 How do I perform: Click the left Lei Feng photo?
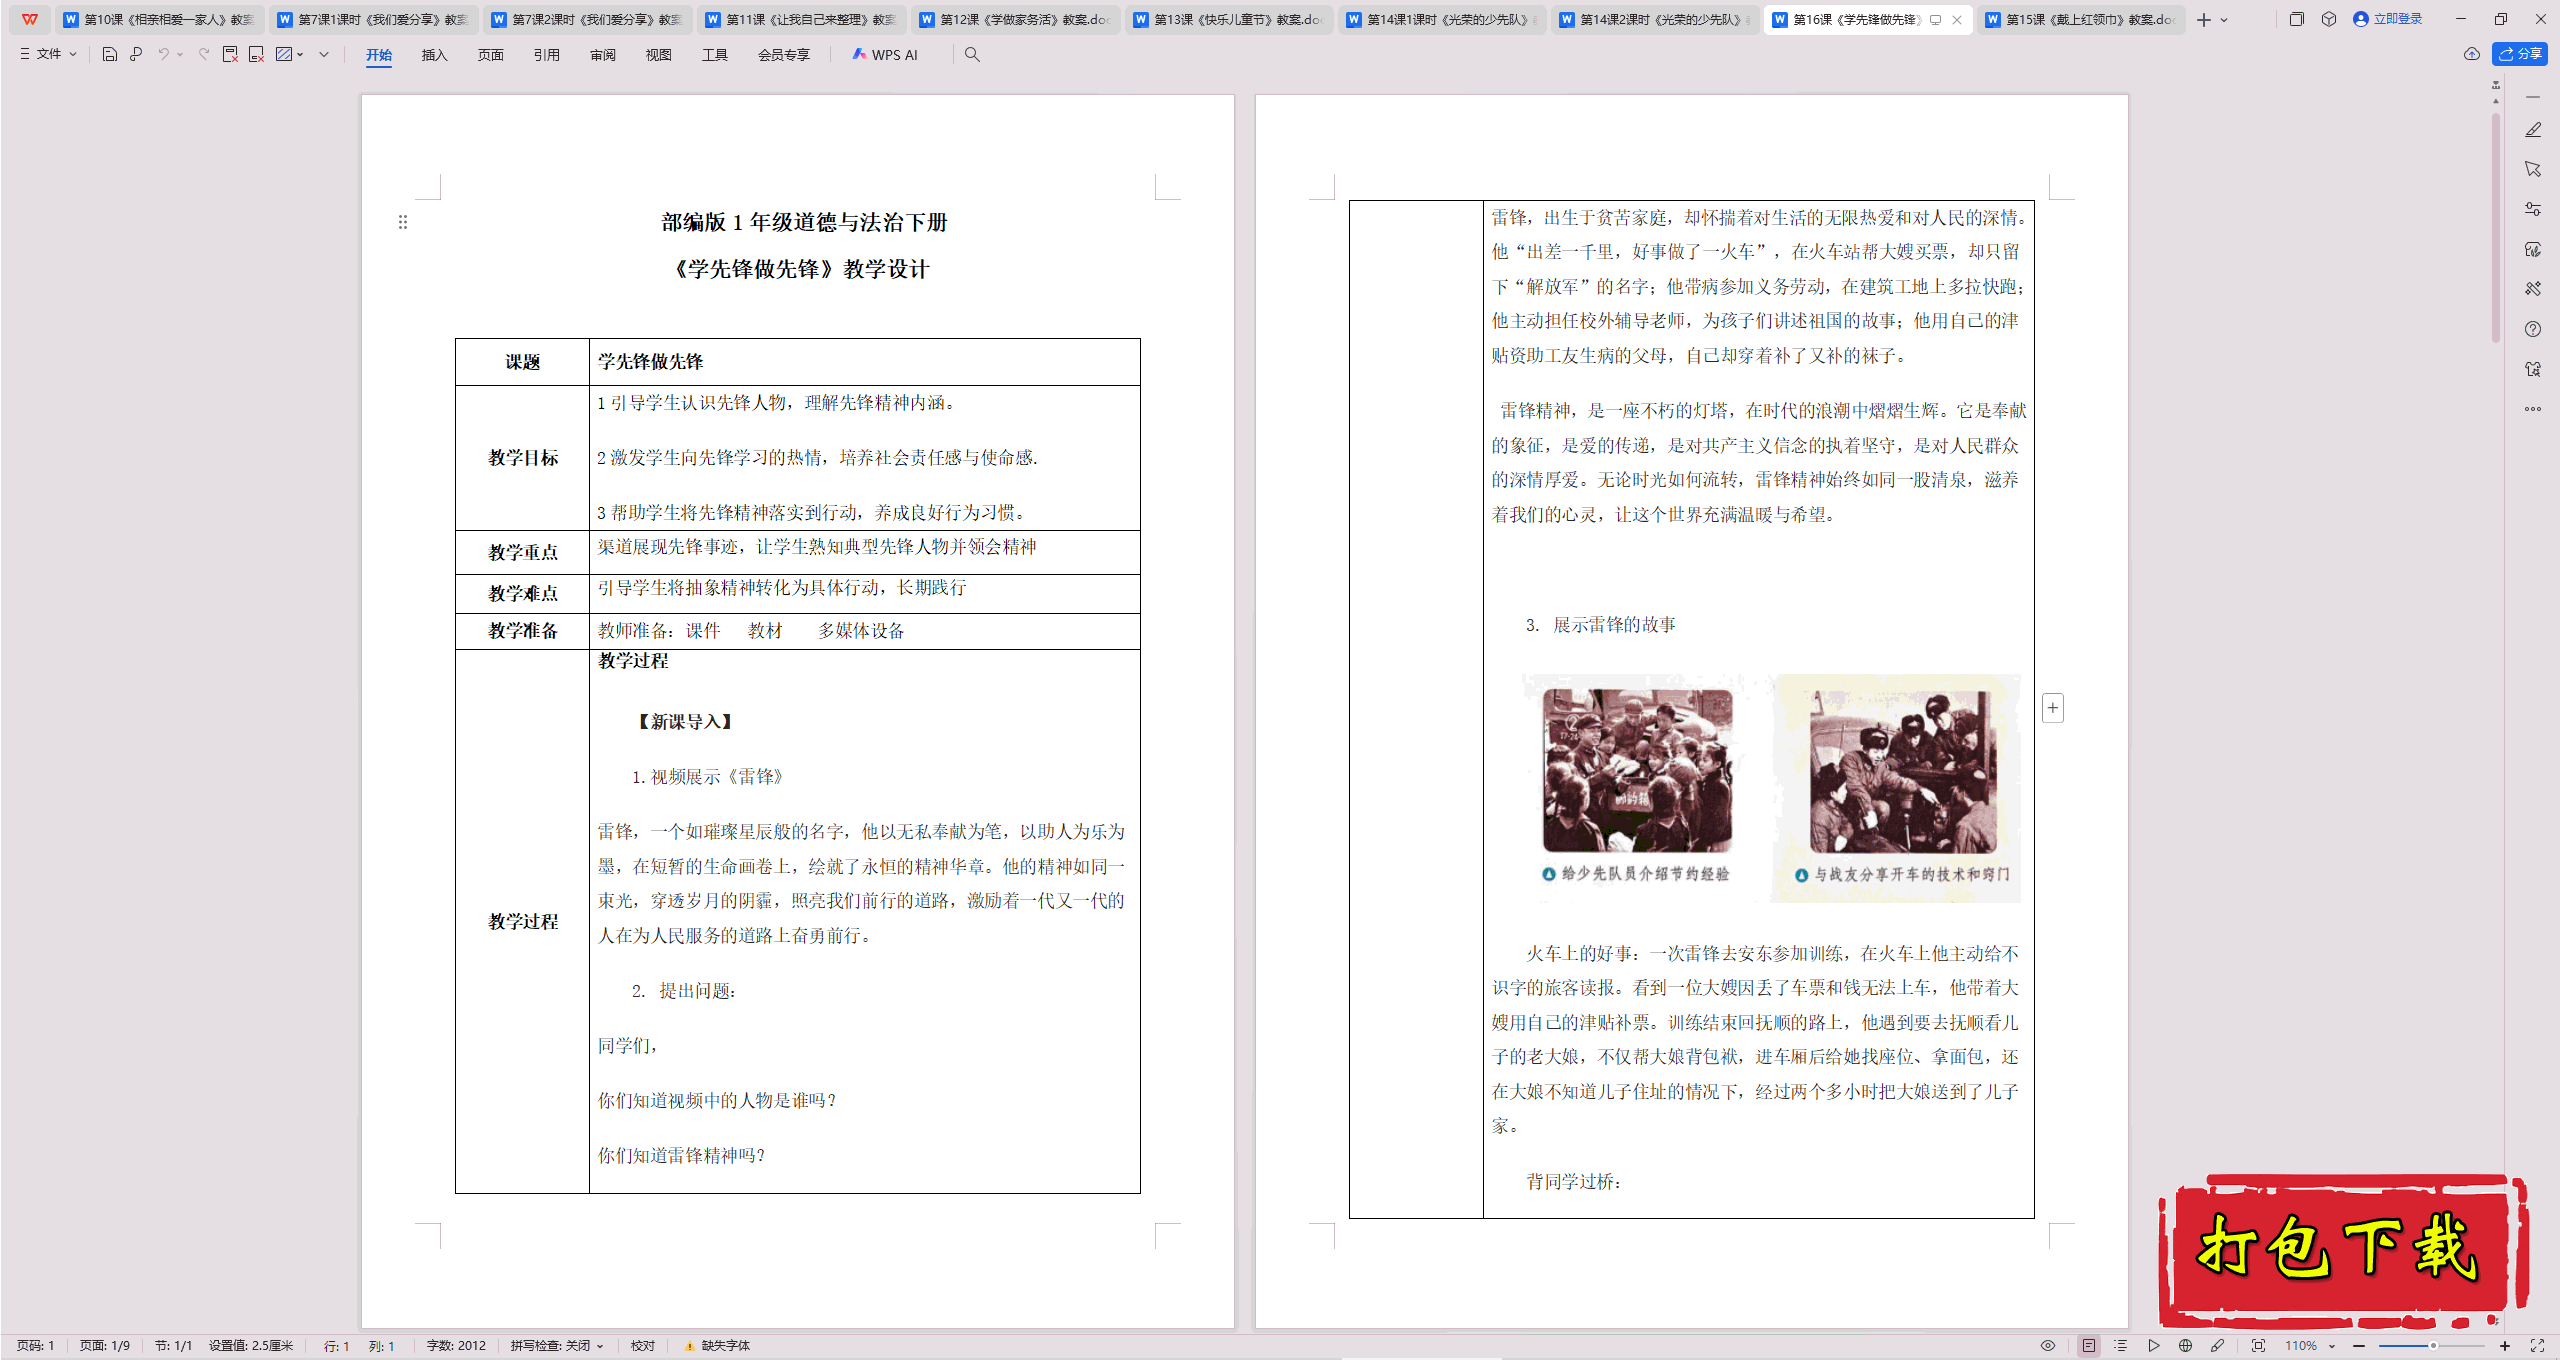coord(1638,771)
